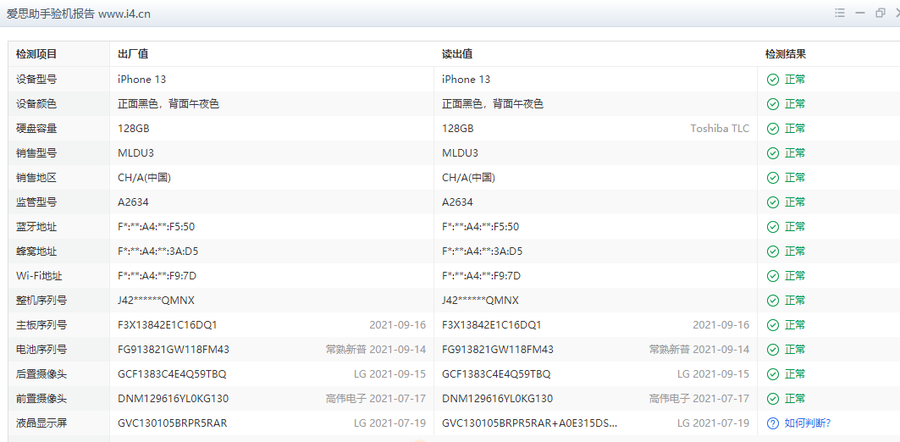Click the green check icon for 电池序列号
Image resolution: width=900 pixels, height=442 pixels.
773,350
